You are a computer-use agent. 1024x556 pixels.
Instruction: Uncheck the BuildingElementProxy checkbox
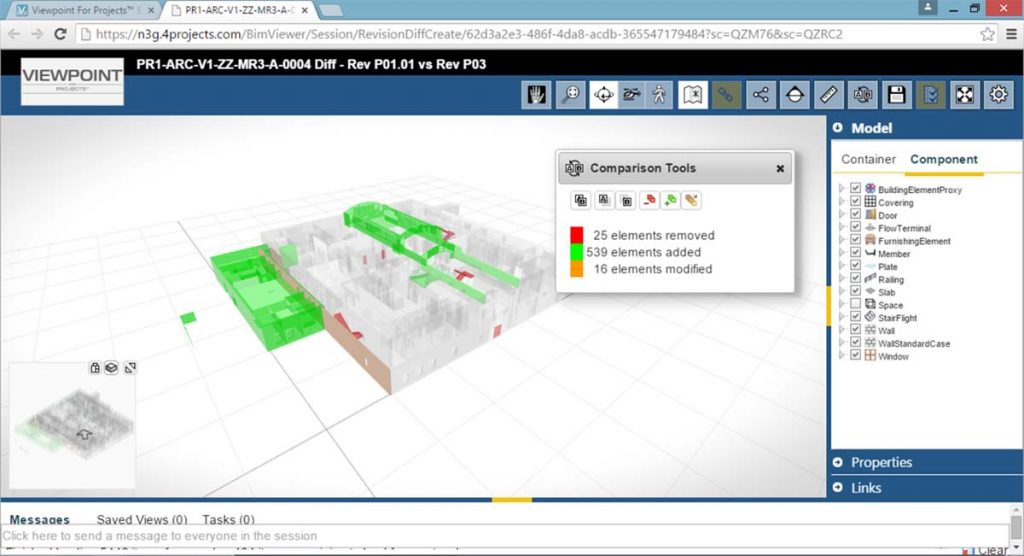click(x=855, y=189)
